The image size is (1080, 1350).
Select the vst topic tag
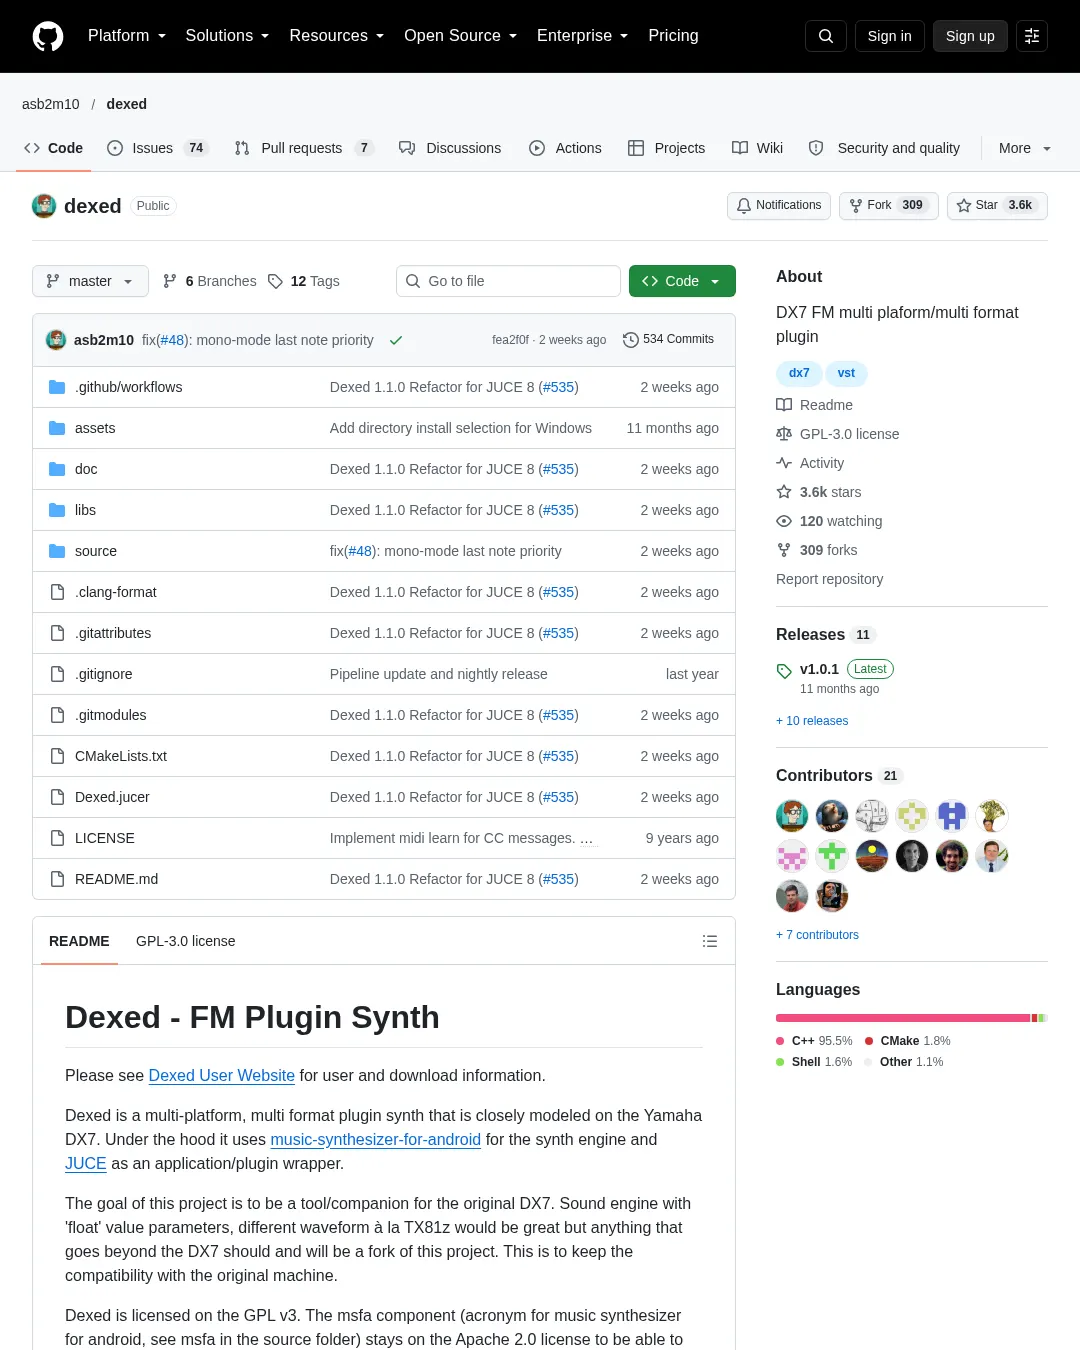846,373
